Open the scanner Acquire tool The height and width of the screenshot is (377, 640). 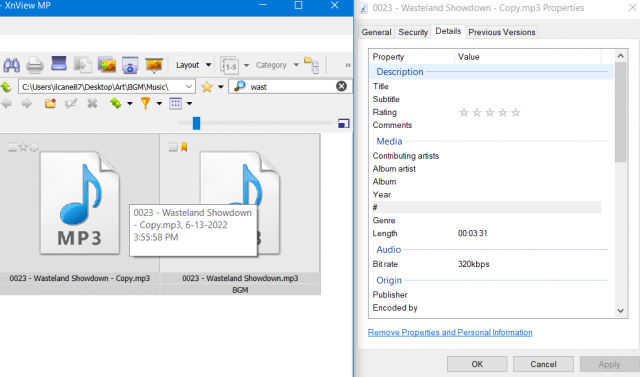pyautogui.click(x=59, y=64)
